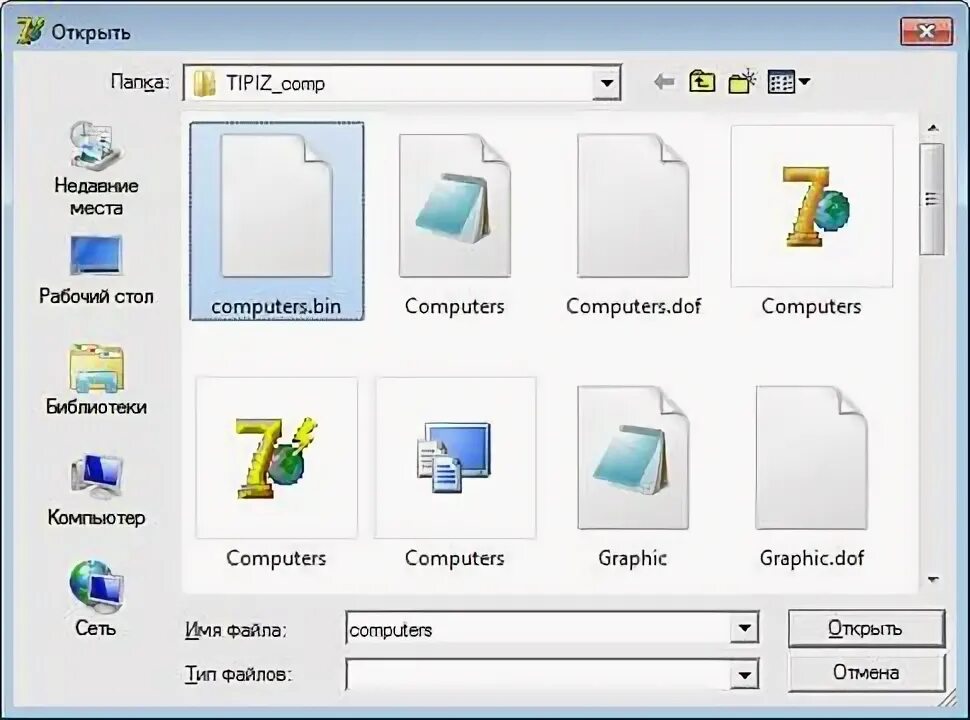
Task: Open the view options dropdown arrow
Action: click(804, 82)
